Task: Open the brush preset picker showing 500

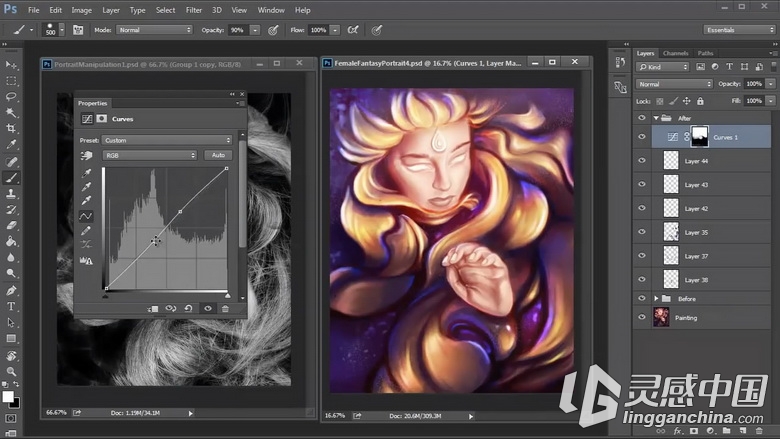Action: [54, 30]
